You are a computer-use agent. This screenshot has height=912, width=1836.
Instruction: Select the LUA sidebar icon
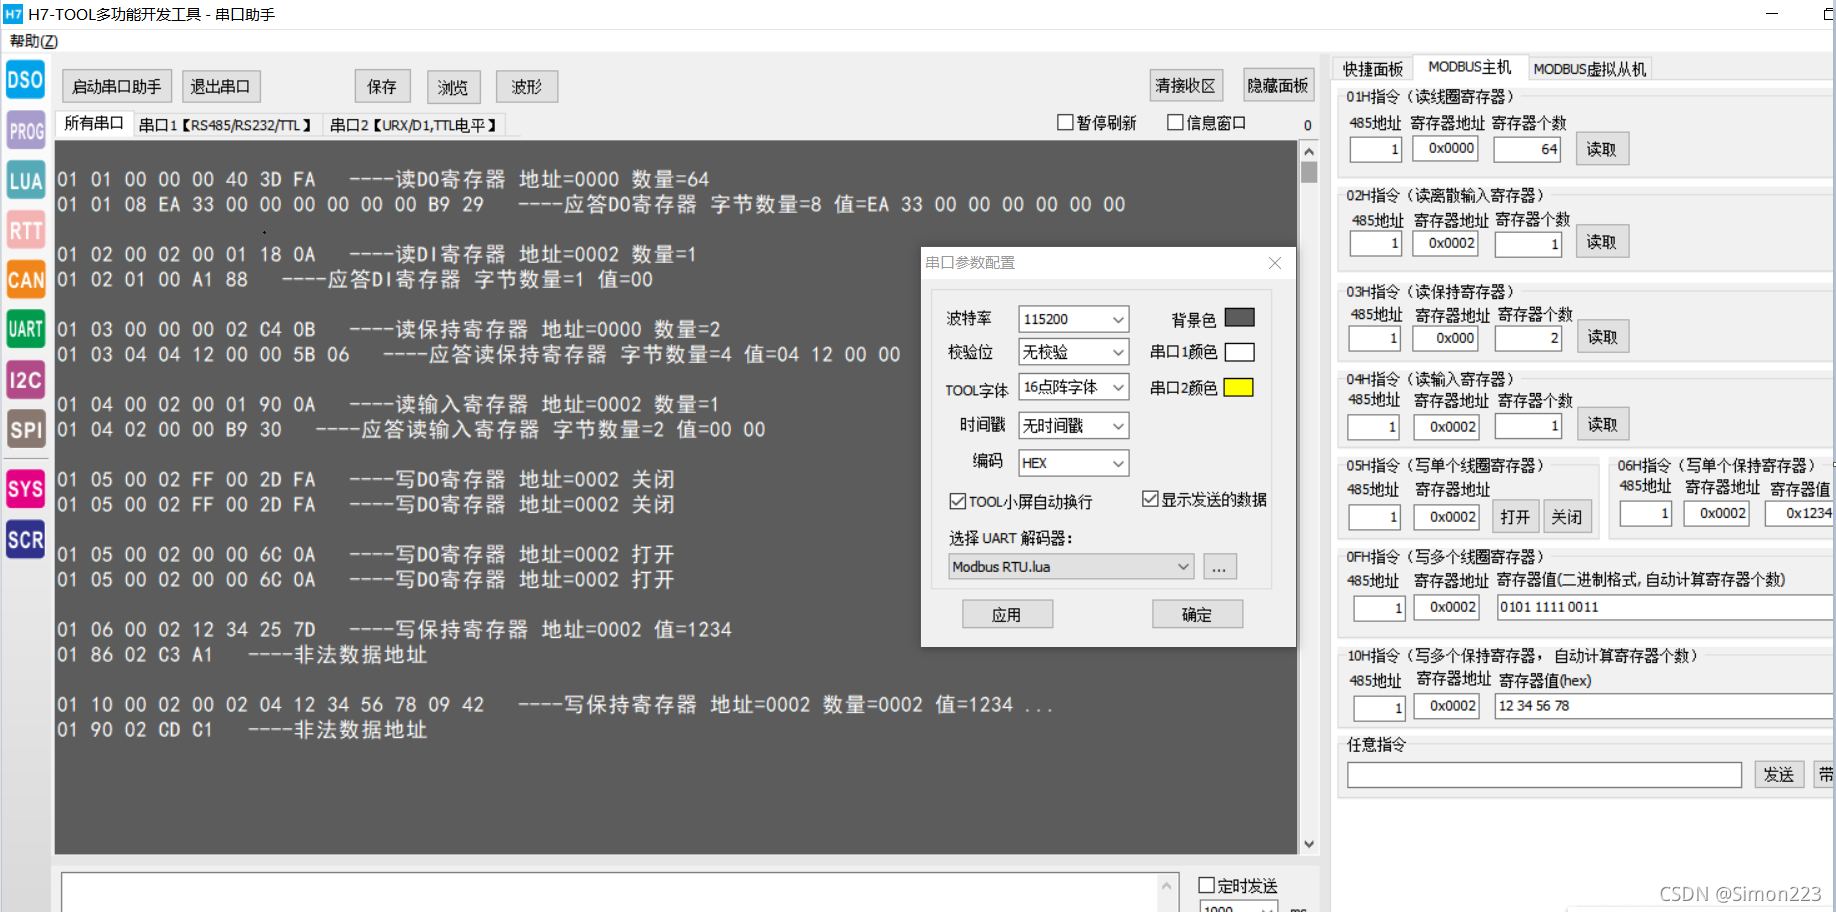pyautogui.click(x=25, y=180)
